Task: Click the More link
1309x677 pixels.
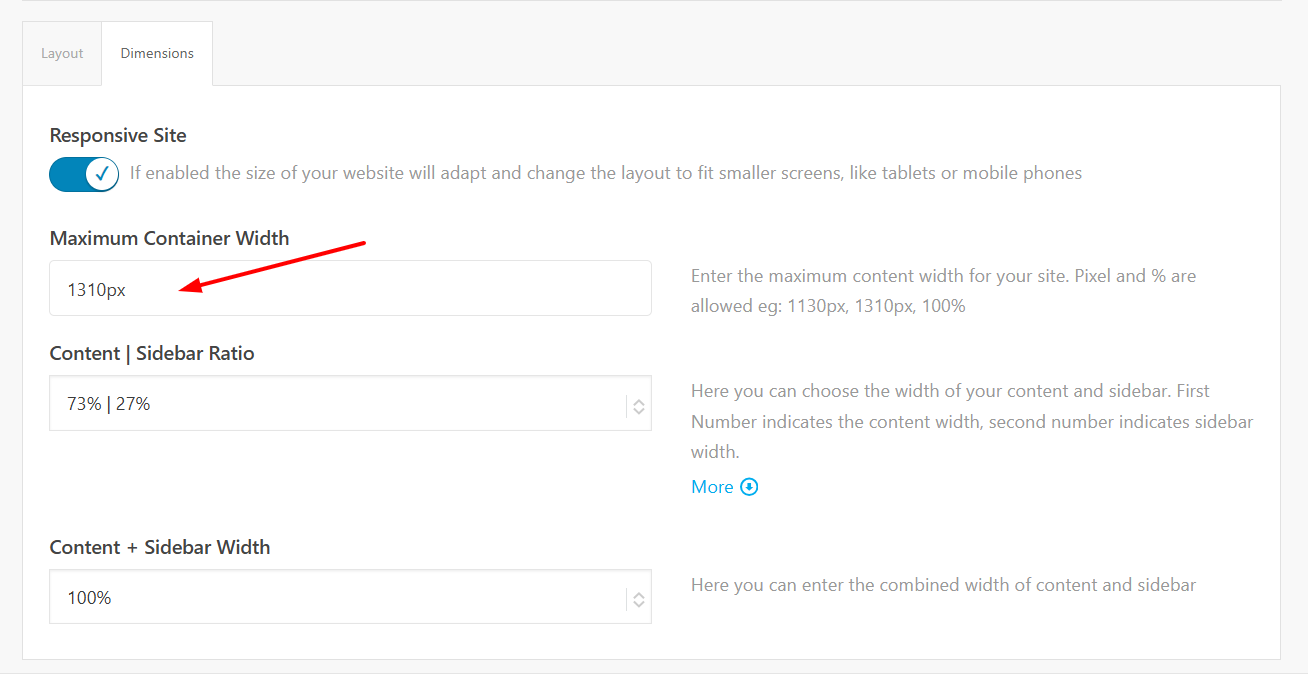Action: pyautogui.click(x=712, y=487)
